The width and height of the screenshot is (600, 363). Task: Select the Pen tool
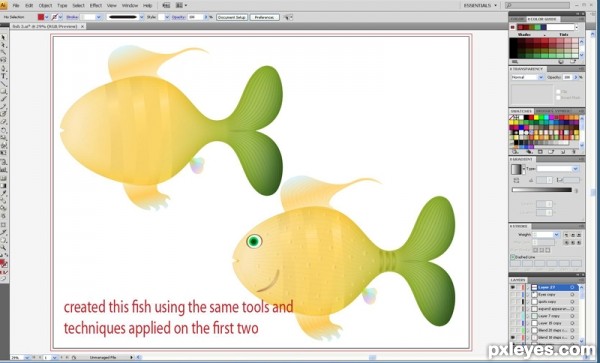pyautogui.click(x=3, y=68)
